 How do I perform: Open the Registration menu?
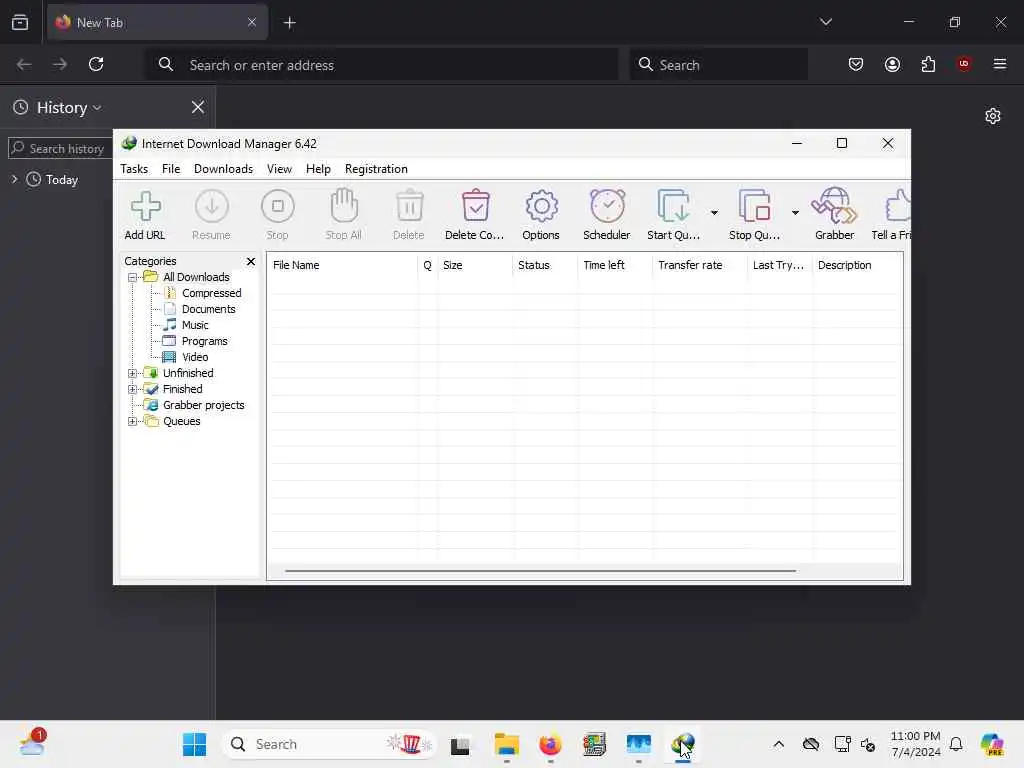[x=376, y=168]
